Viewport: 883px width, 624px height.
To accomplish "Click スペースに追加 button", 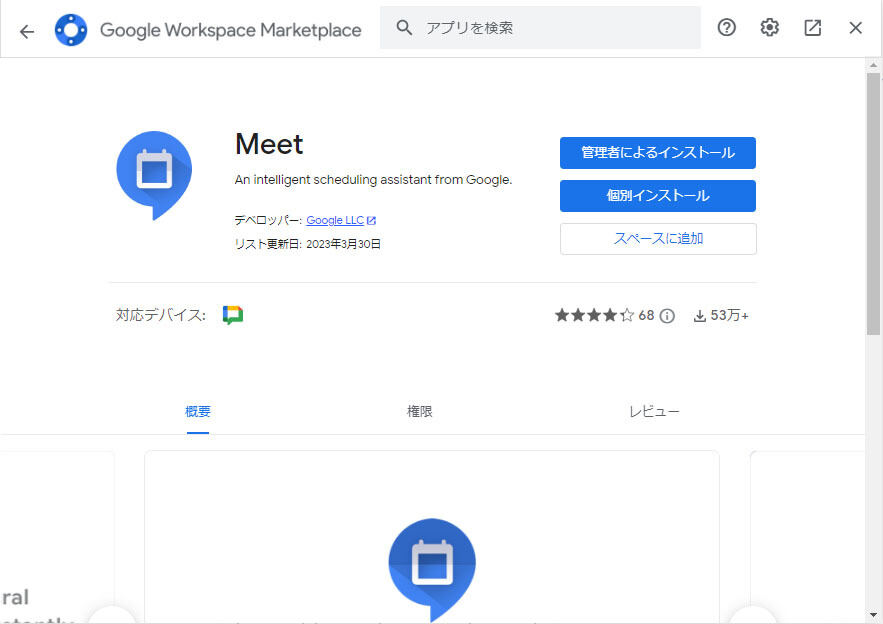I will [658, 239].
